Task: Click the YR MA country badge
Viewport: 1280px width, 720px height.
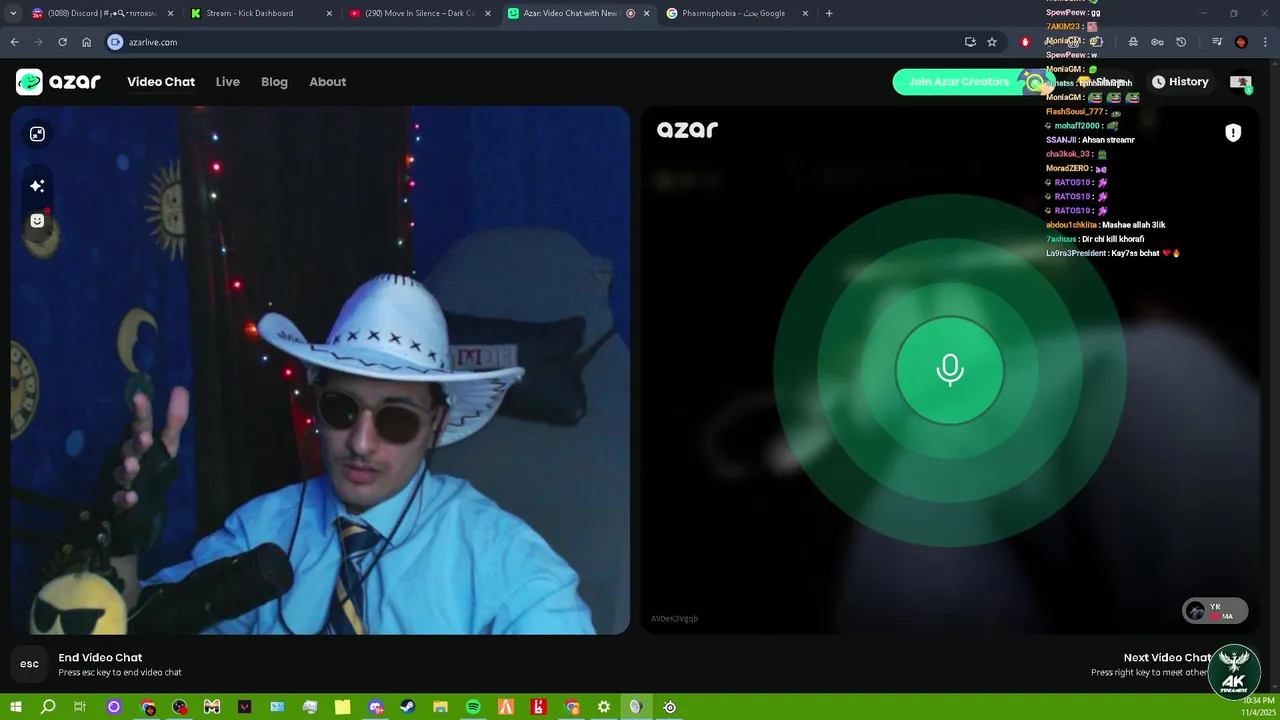Action: tap(1215, 611)
